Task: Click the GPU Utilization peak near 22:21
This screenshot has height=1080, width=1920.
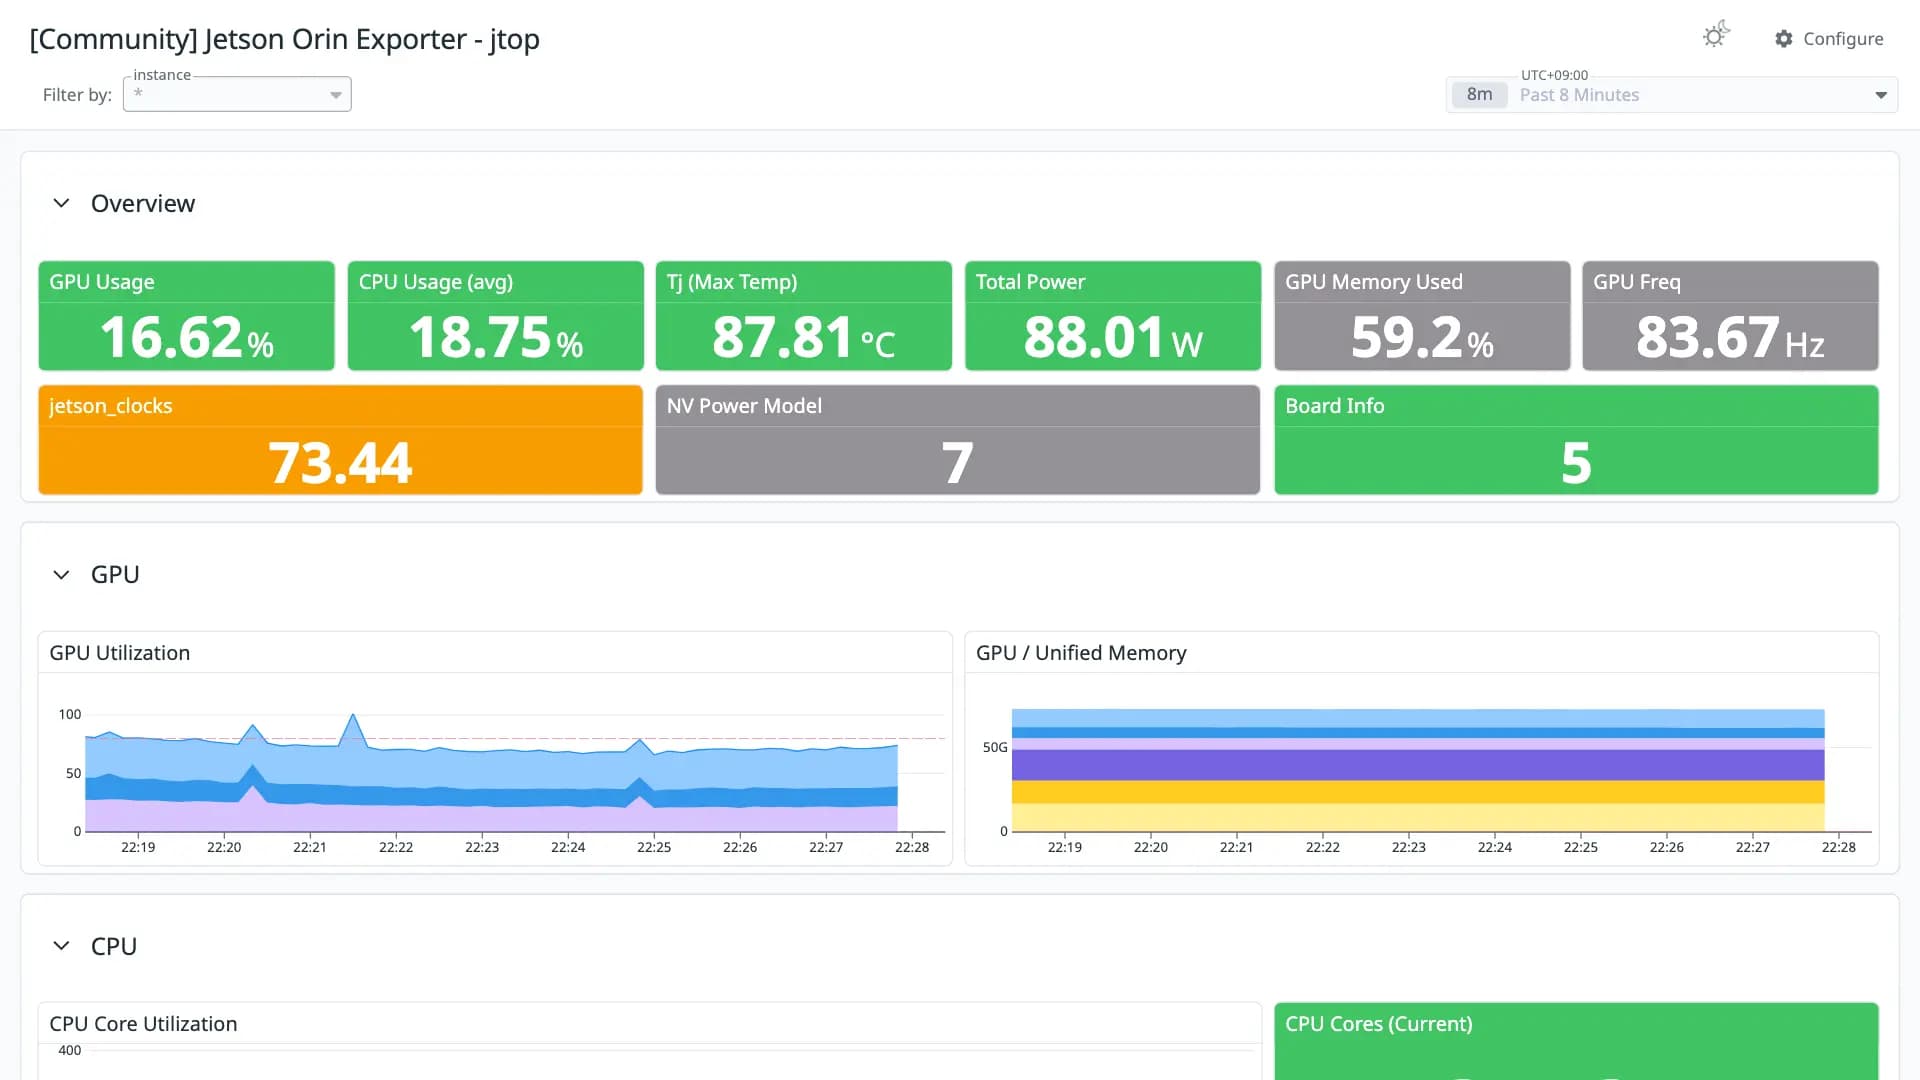Action: [x=353, y=716]
